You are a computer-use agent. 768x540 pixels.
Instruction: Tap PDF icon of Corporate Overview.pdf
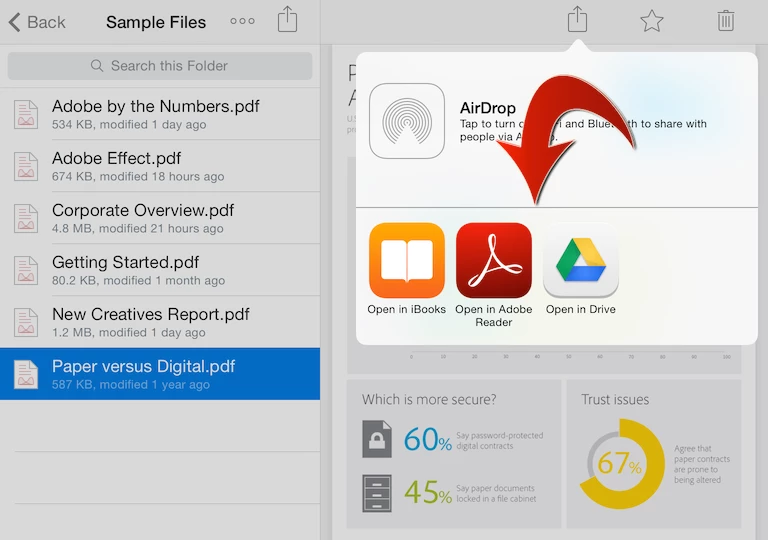click(26, 219)
